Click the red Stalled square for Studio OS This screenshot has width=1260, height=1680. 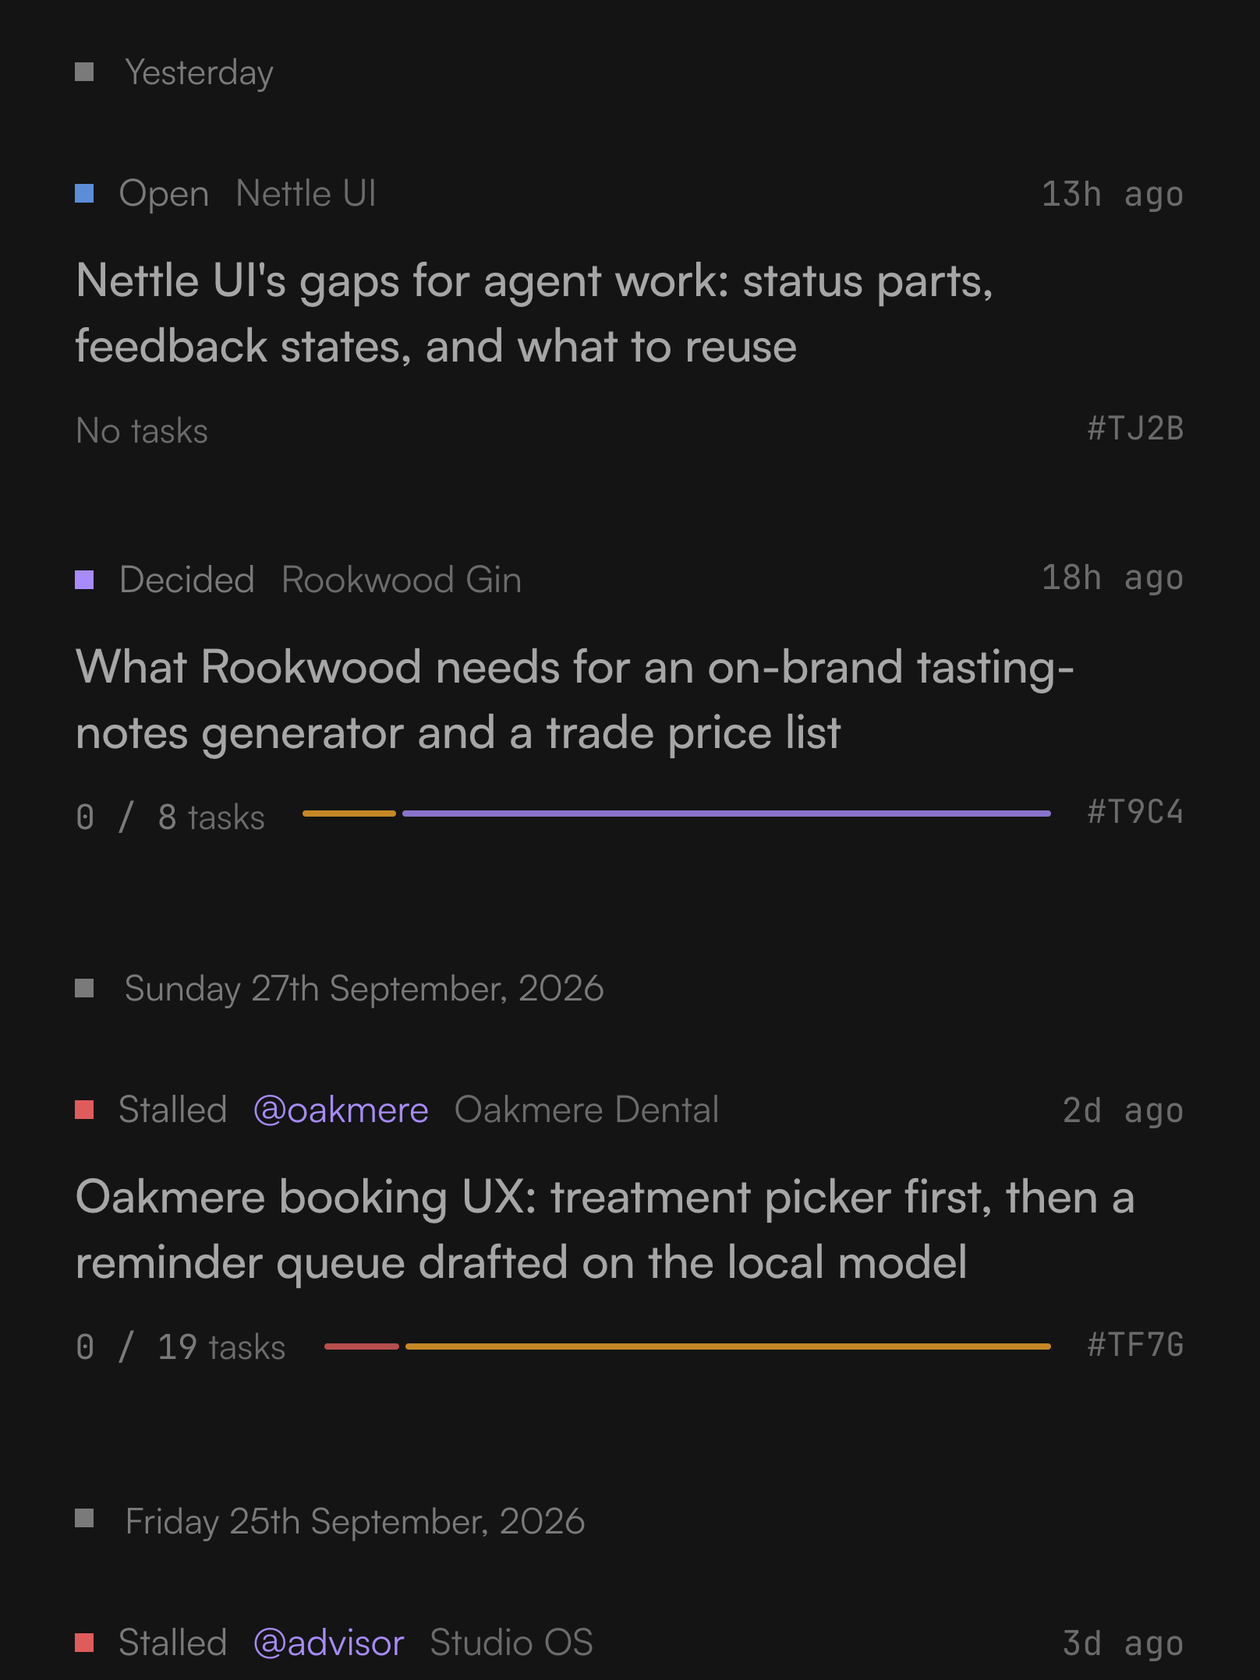pyautogui.click(x=85, y=1642)
